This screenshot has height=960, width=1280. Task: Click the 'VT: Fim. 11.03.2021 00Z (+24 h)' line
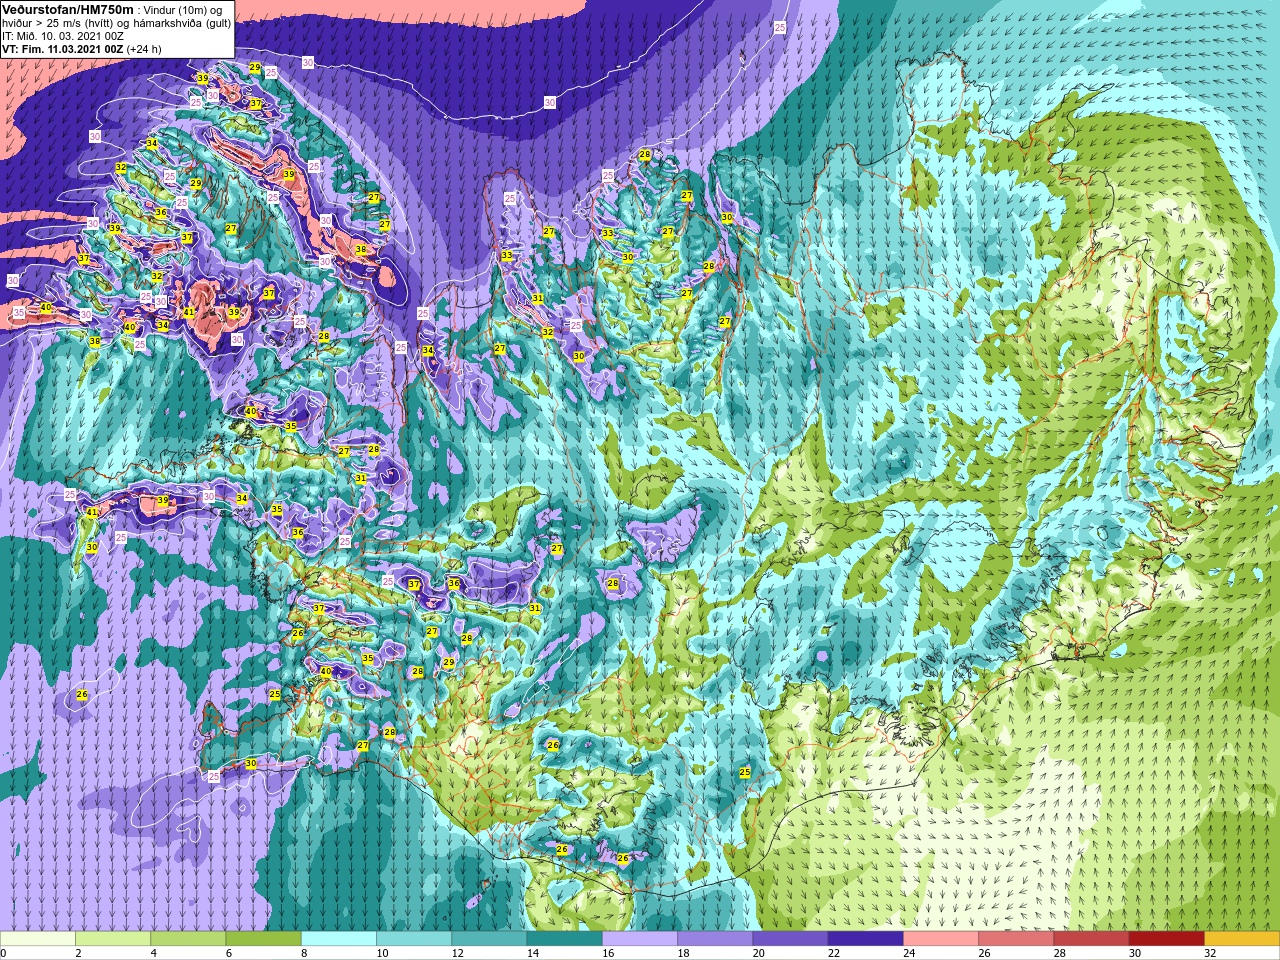pos(82,48)
